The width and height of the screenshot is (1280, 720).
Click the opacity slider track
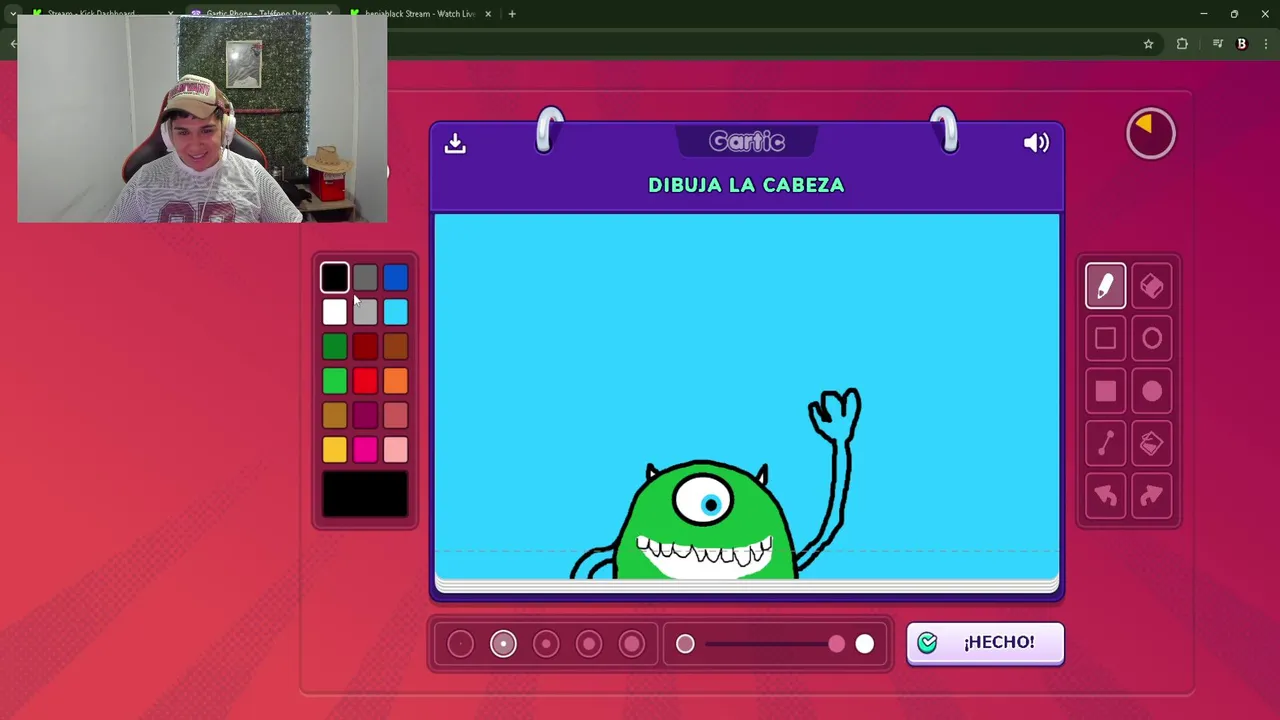pos(775,645)
